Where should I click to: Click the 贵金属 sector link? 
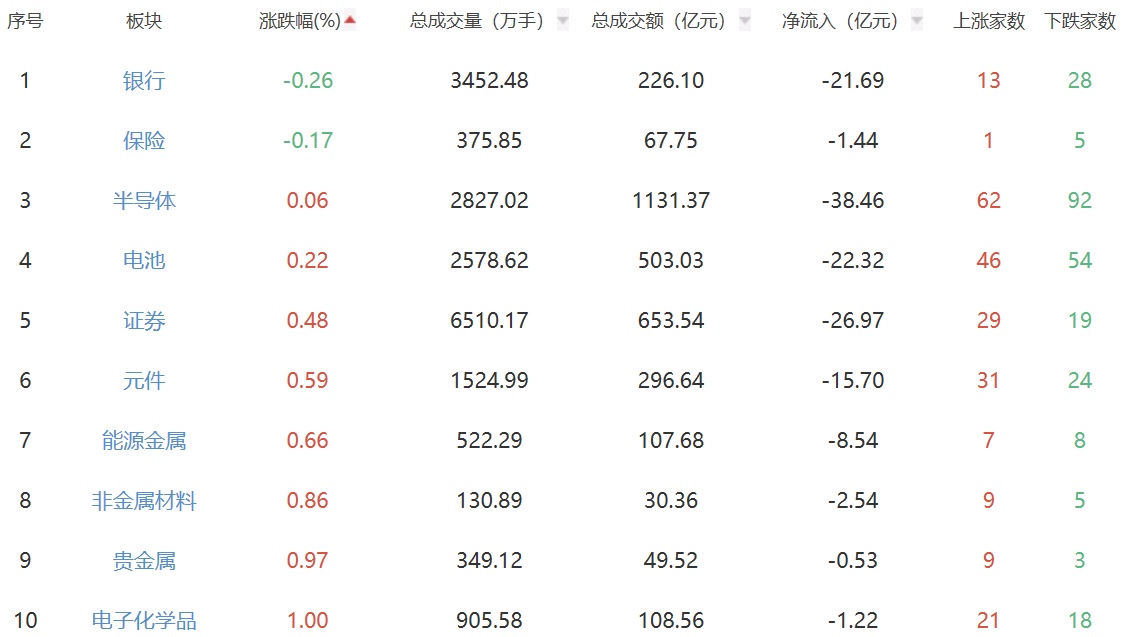[x=144, y=561]
